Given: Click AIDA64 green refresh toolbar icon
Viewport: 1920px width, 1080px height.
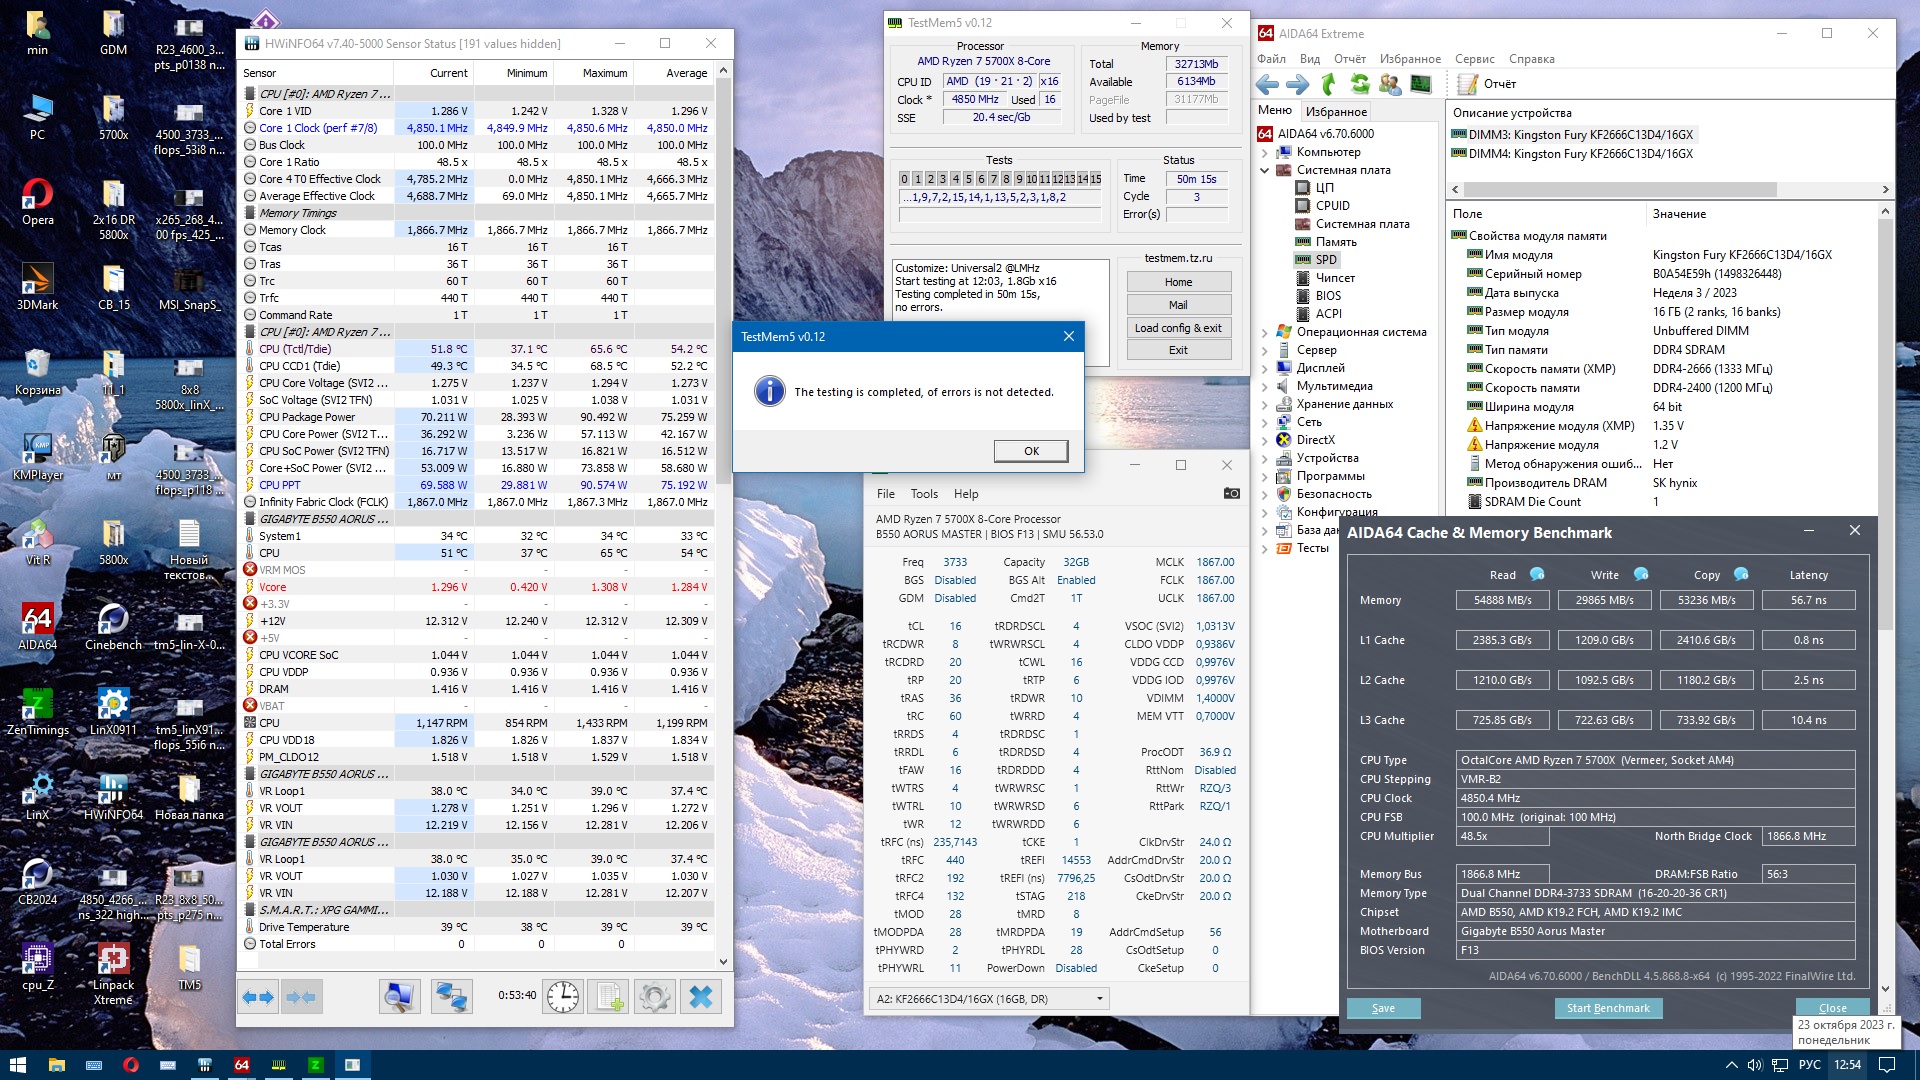Looking at the screenshot, I should click(1359, 84).
